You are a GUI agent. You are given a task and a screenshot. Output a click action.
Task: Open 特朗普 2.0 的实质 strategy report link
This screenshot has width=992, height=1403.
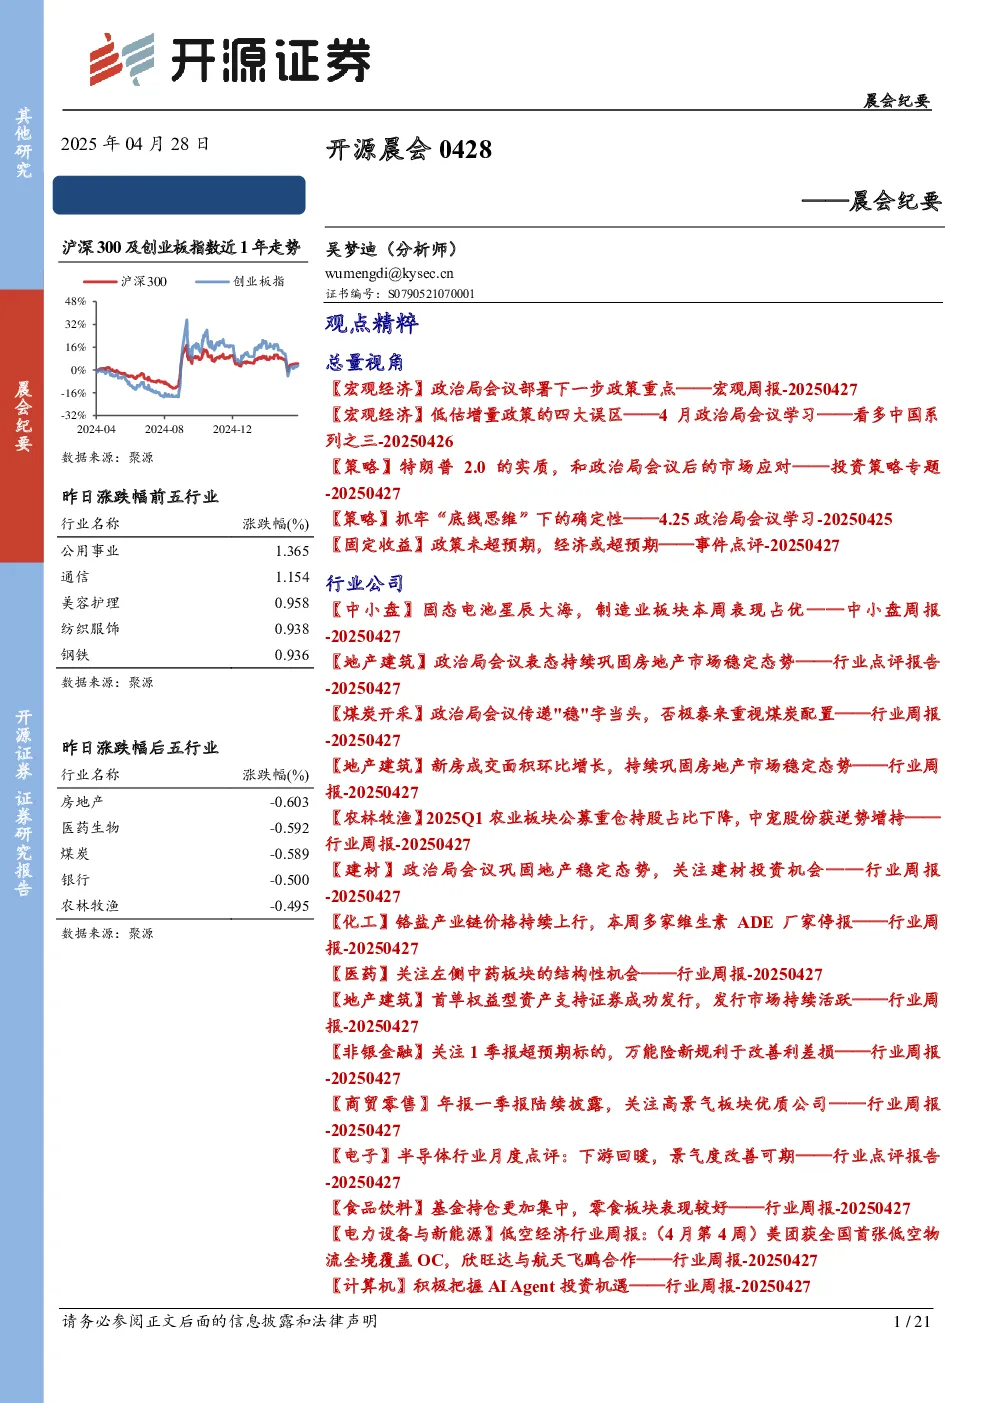click(633, 480)
